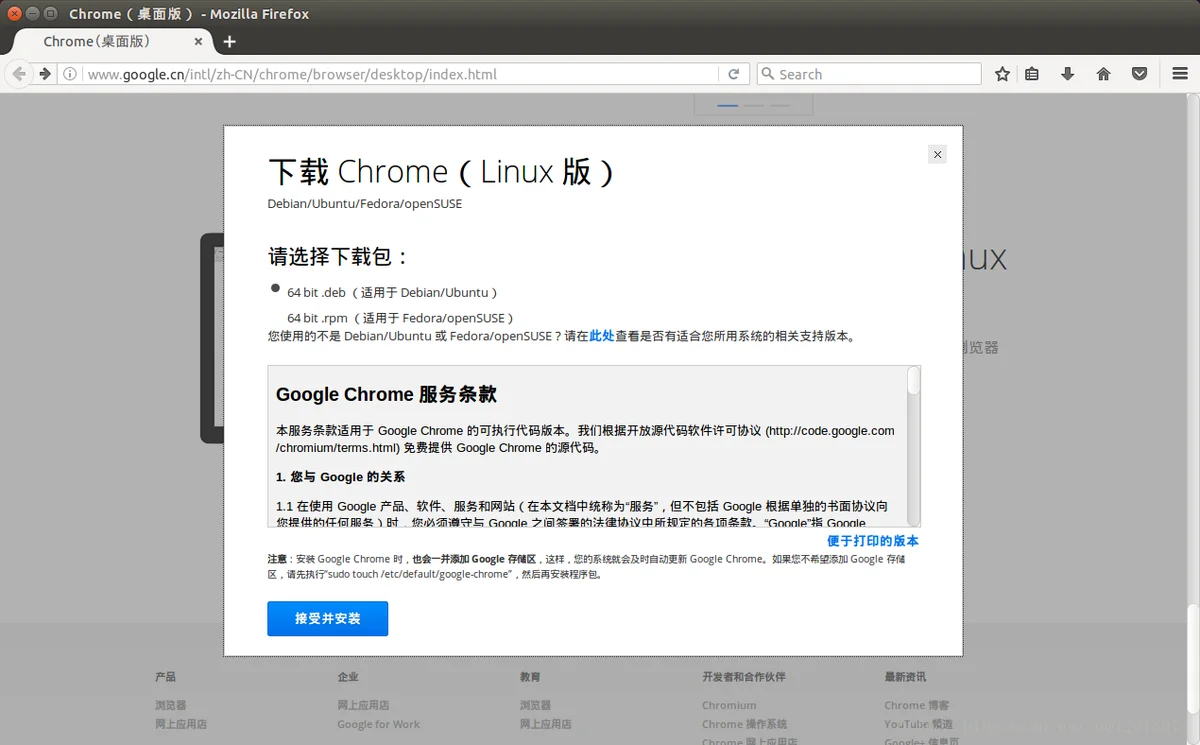Maximize the Firefox window
The image size is (1200, 745).
point(50,14)
